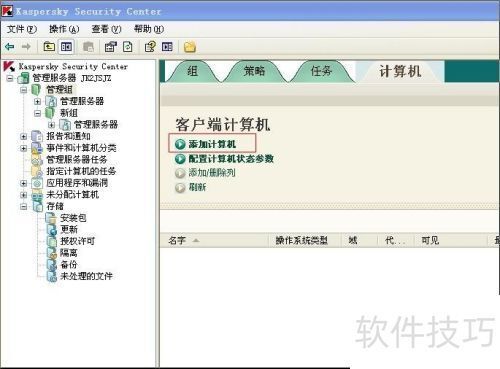Select the 未分配计算机 tree node
The height and width of the screenshot is (369, 500).
[x=72, y=194]
